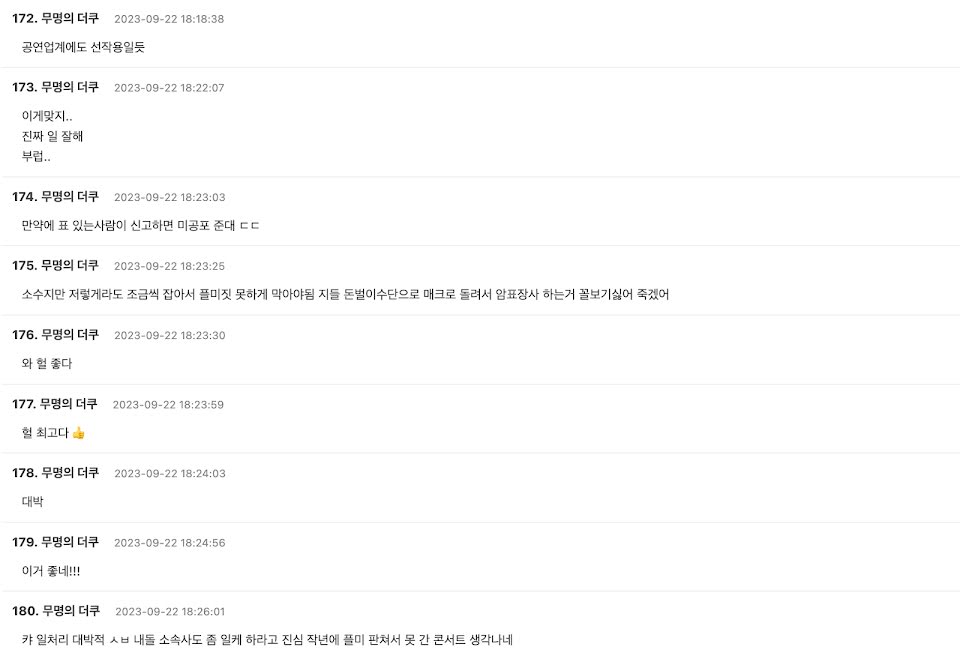Click the timestamp 2023-09-22 18:23:03
Image resolution: width=960 pixels, height=659 pixels.
pyautogui.click(x=170, y=197)
